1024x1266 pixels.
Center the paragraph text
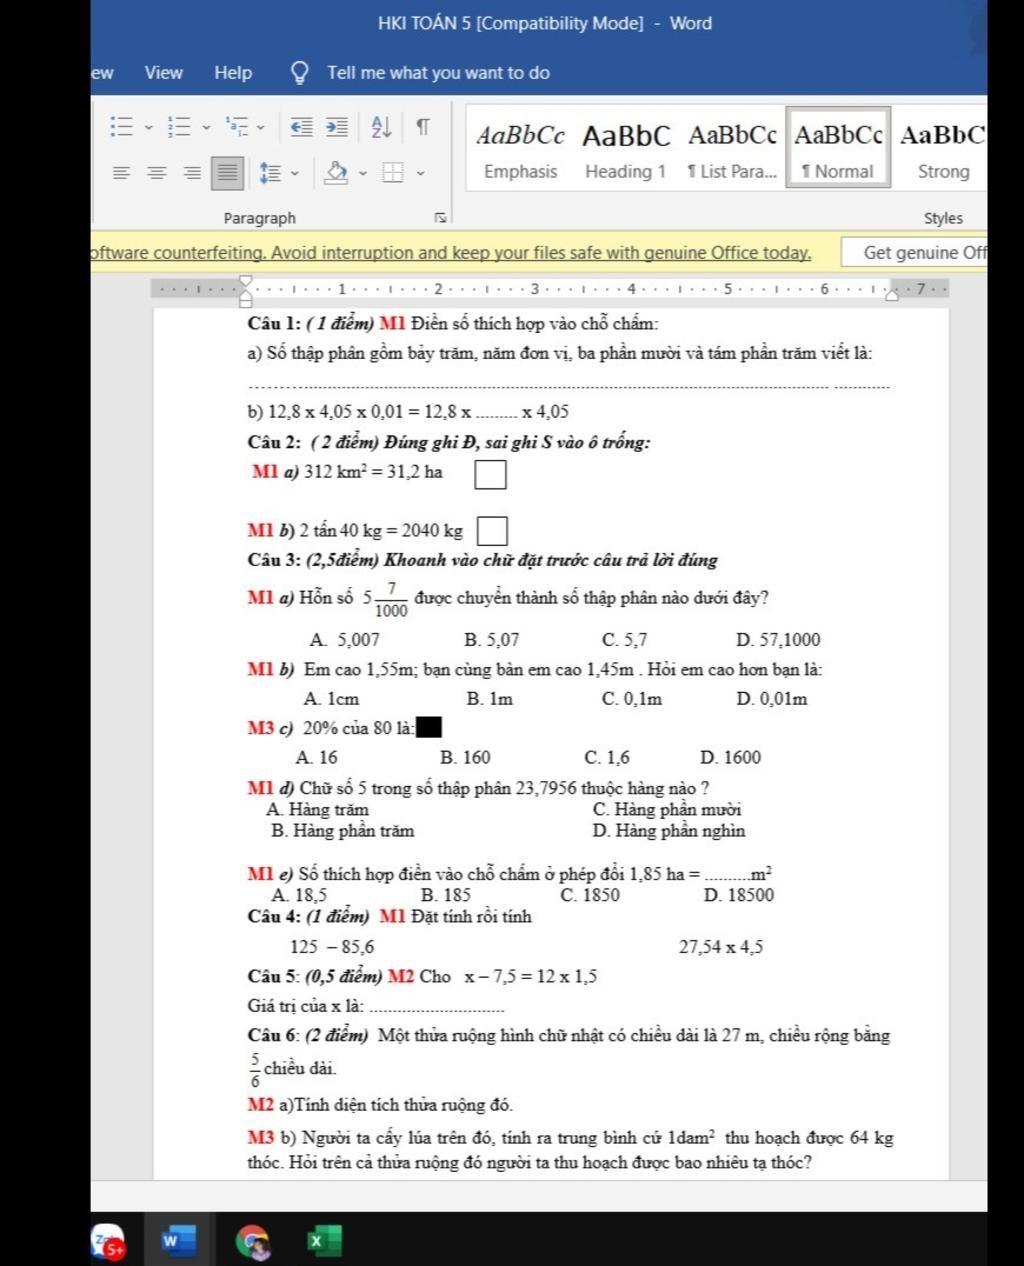157,173
